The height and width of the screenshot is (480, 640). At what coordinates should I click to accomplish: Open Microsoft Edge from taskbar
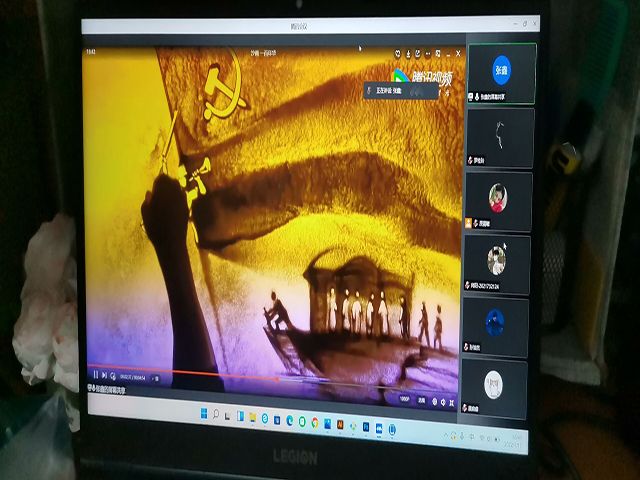point(289,421)
